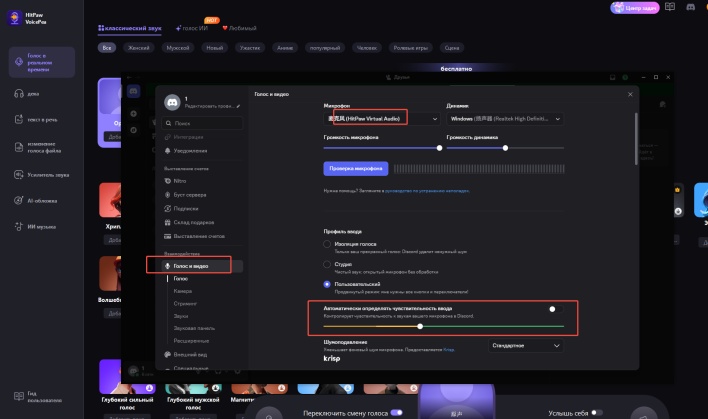Click the book guide icon in HitPaw top bar
This screenshot has width=708, height=419.
pos(670,7)
